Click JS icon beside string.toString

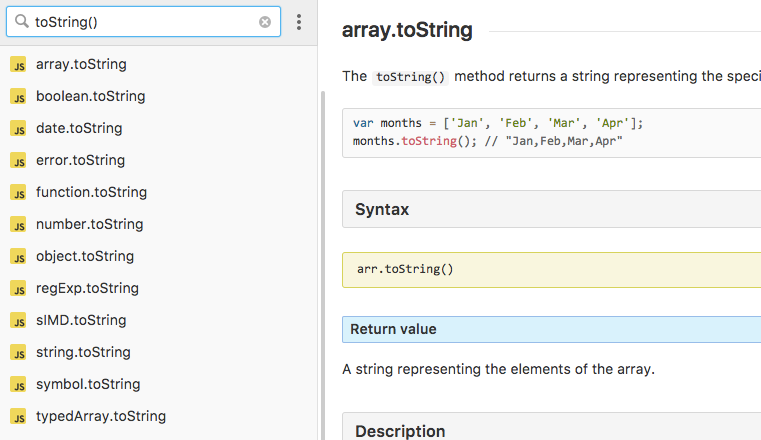[18, 353]
